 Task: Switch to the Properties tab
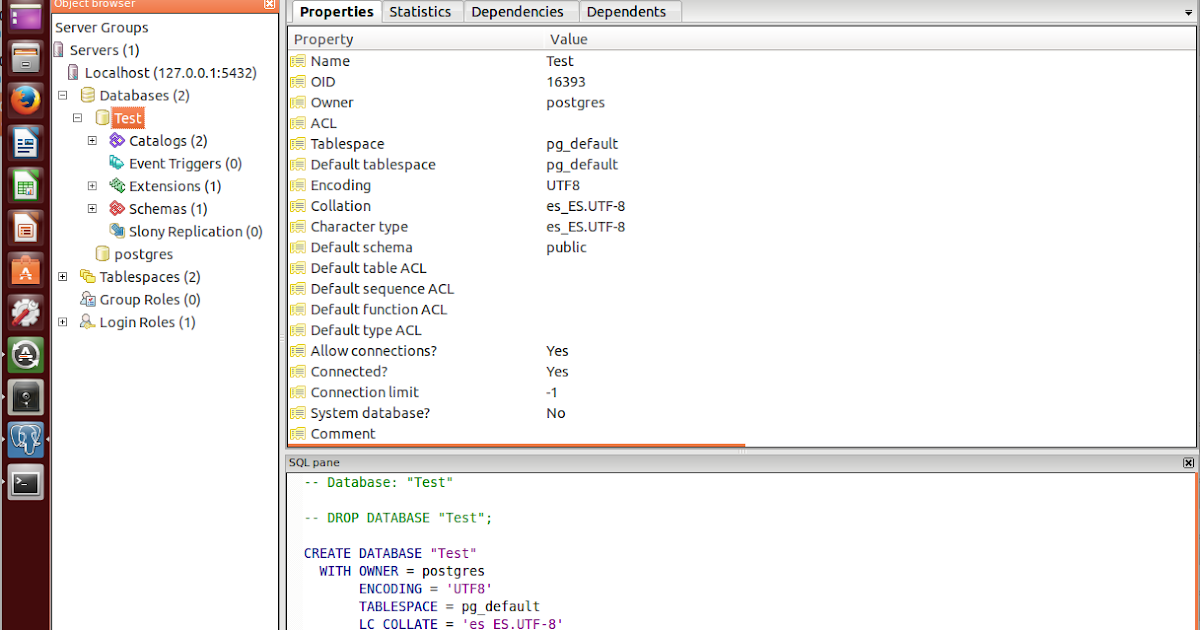[x=336, y=12]
